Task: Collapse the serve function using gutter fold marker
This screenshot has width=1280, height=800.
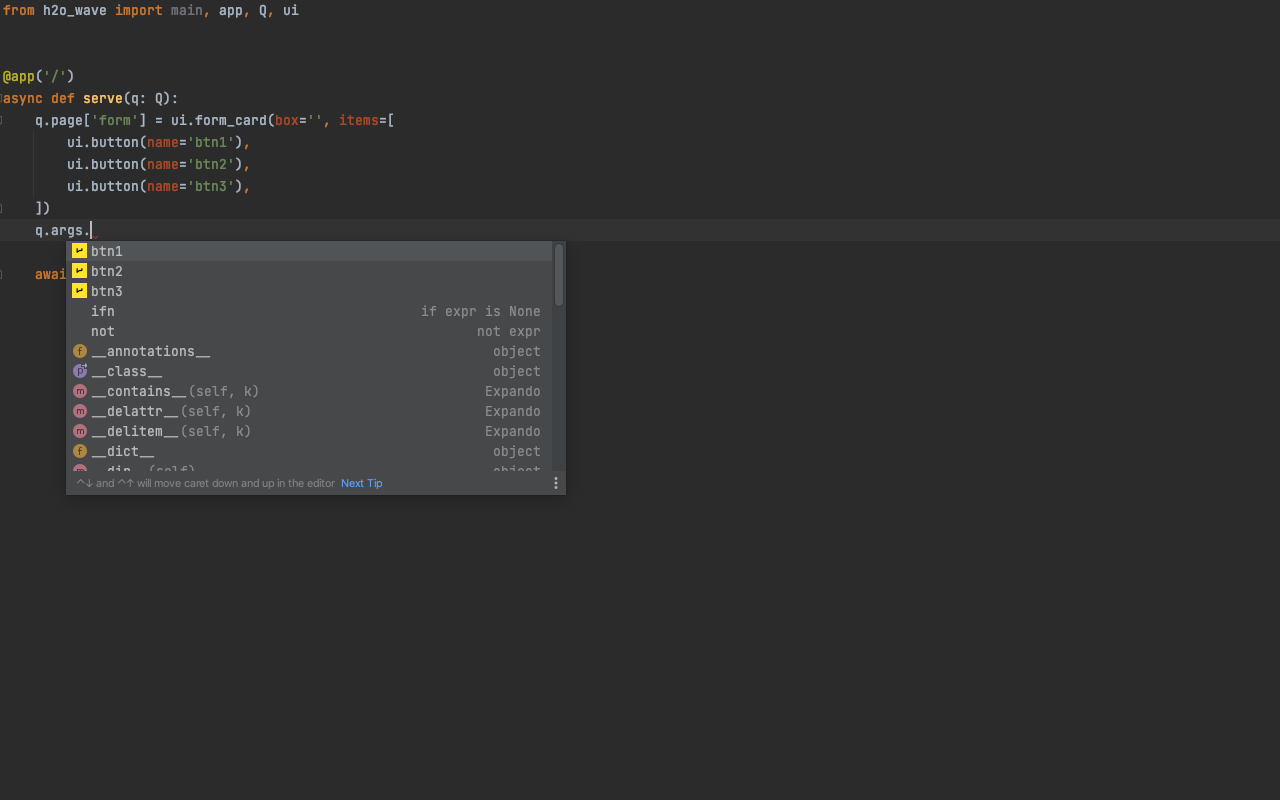Action: (2, 98)
